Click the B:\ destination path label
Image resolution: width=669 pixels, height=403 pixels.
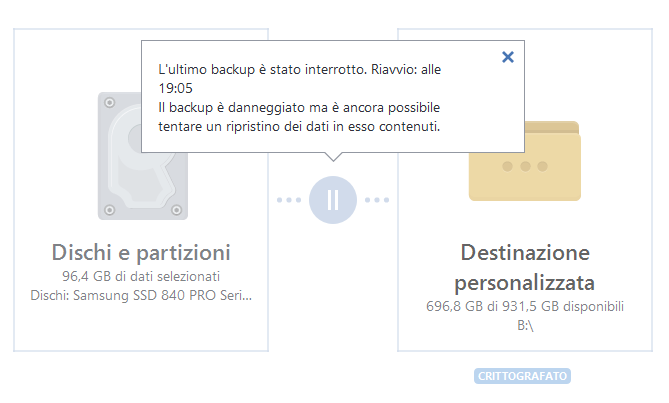click(525, 325)
